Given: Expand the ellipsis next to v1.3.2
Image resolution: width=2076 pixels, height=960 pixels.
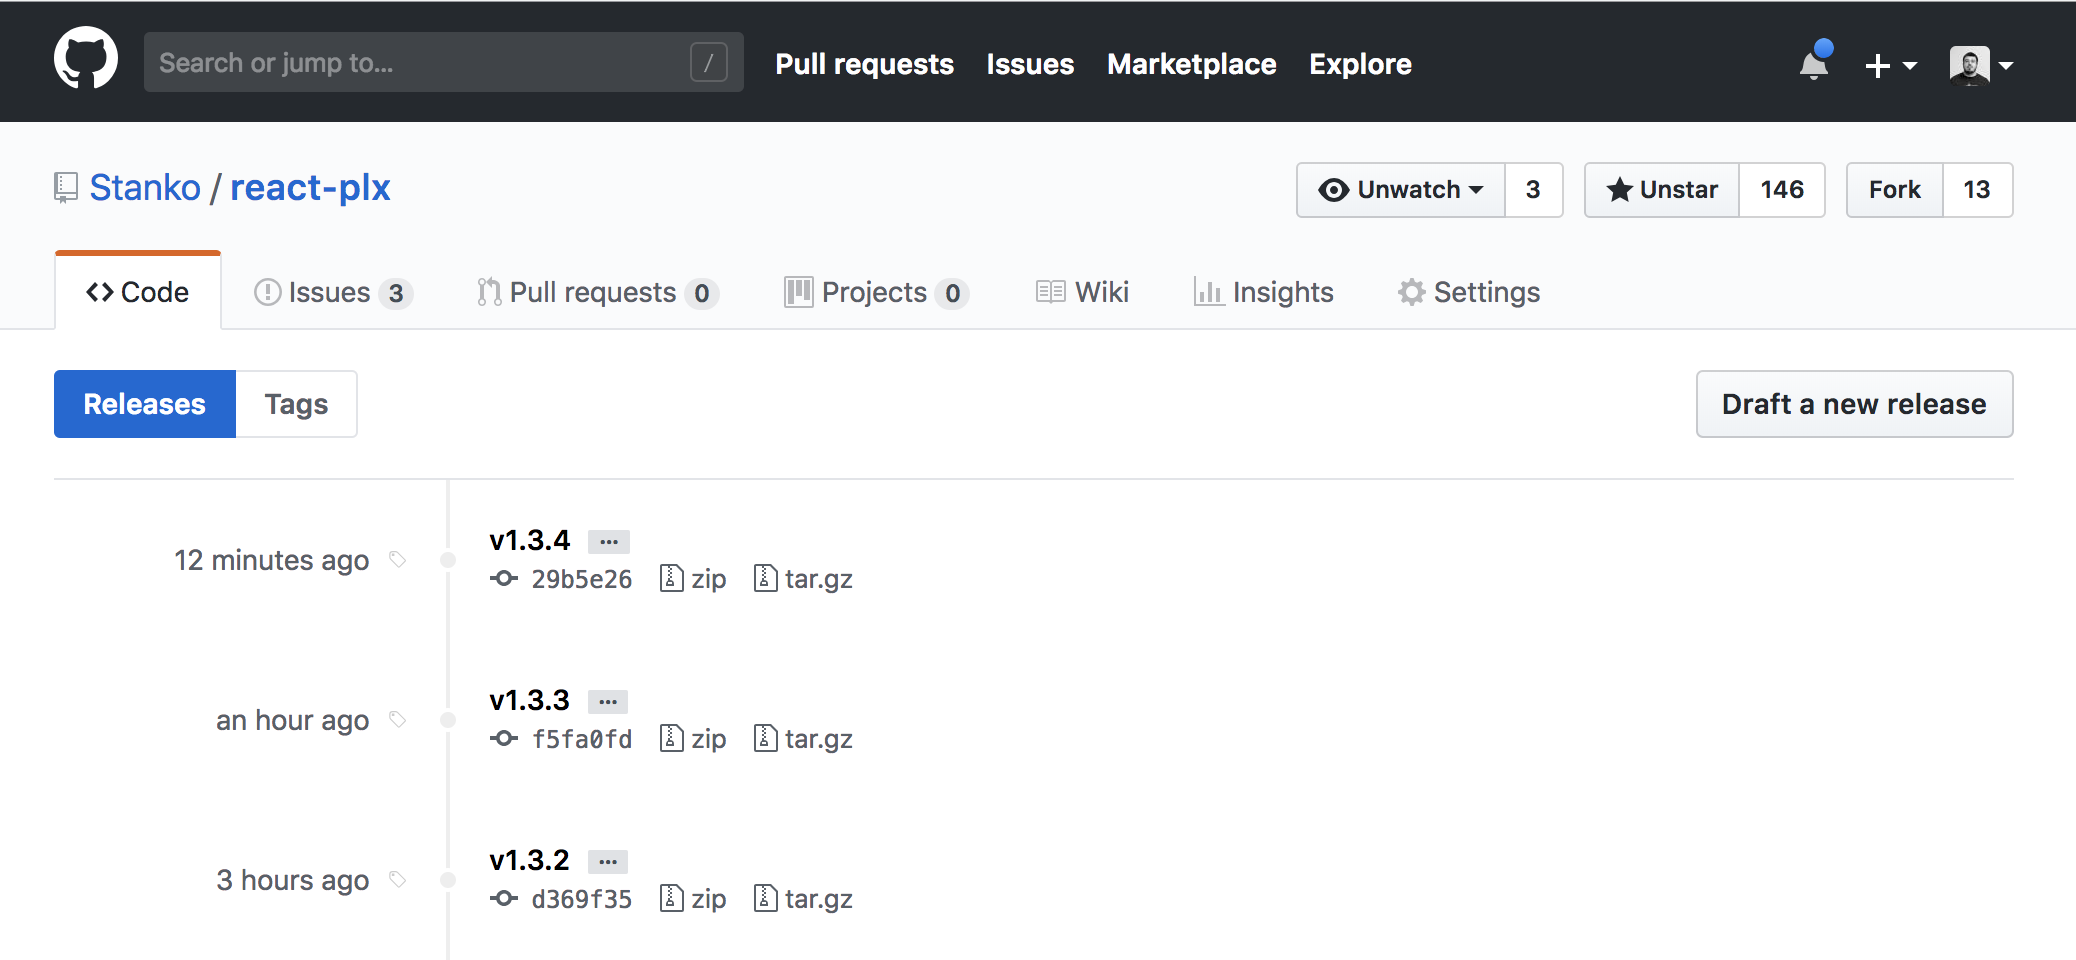Looking at the screenshot, I should point(608,861).
